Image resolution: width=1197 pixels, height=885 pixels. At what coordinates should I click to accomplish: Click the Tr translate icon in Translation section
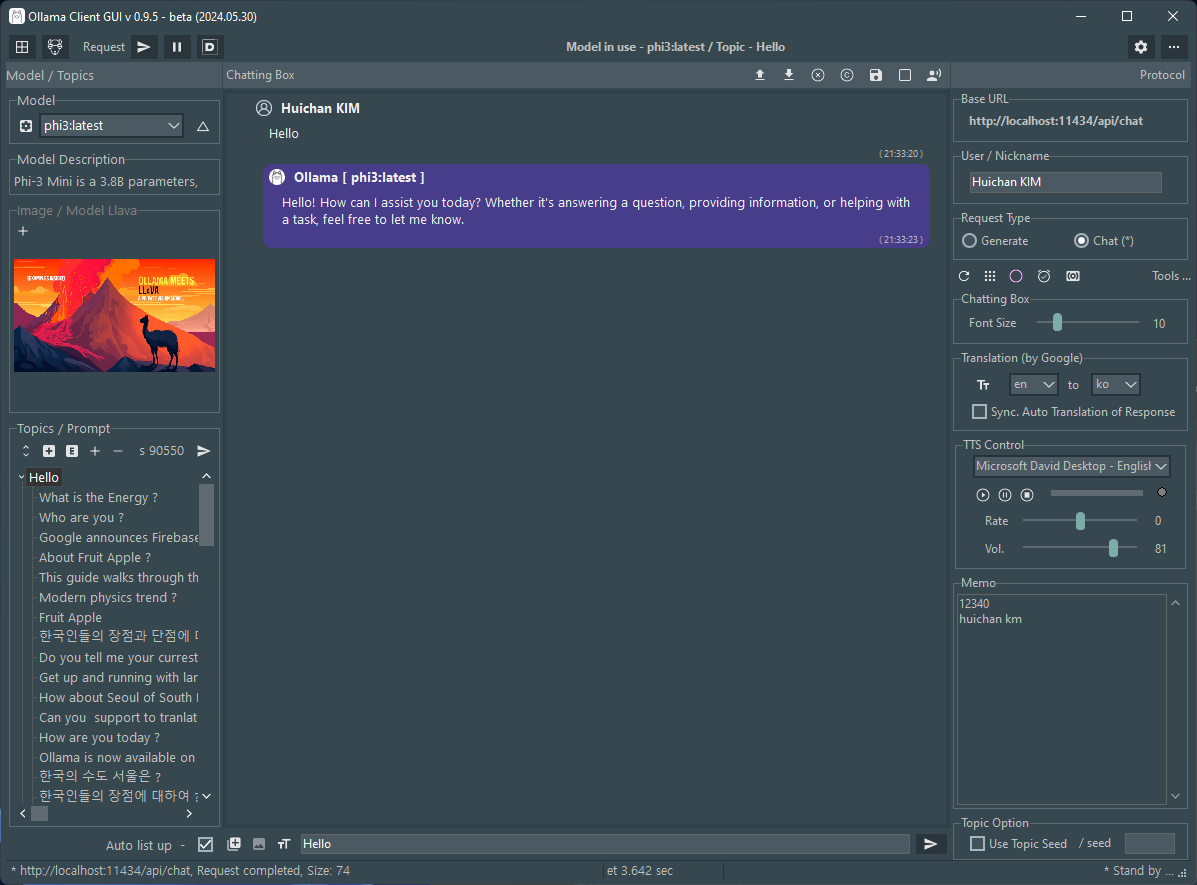coord(982,385)
